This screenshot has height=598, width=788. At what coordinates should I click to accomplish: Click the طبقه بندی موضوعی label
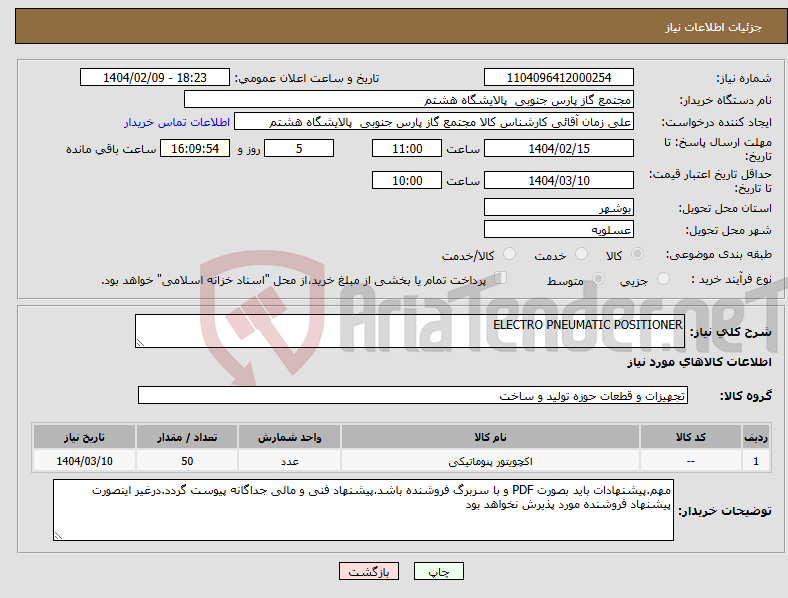pyautogui.click(x=719, y=254)
